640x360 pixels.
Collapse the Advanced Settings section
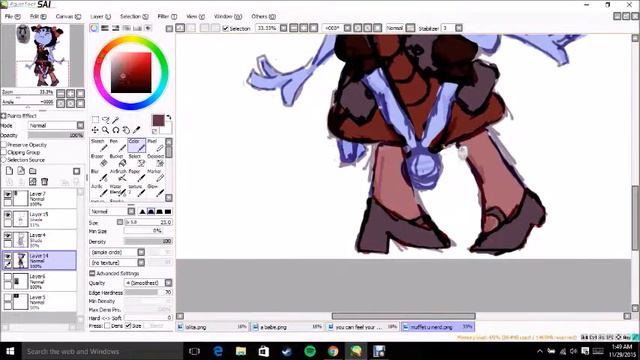click(x=92, y=273)
